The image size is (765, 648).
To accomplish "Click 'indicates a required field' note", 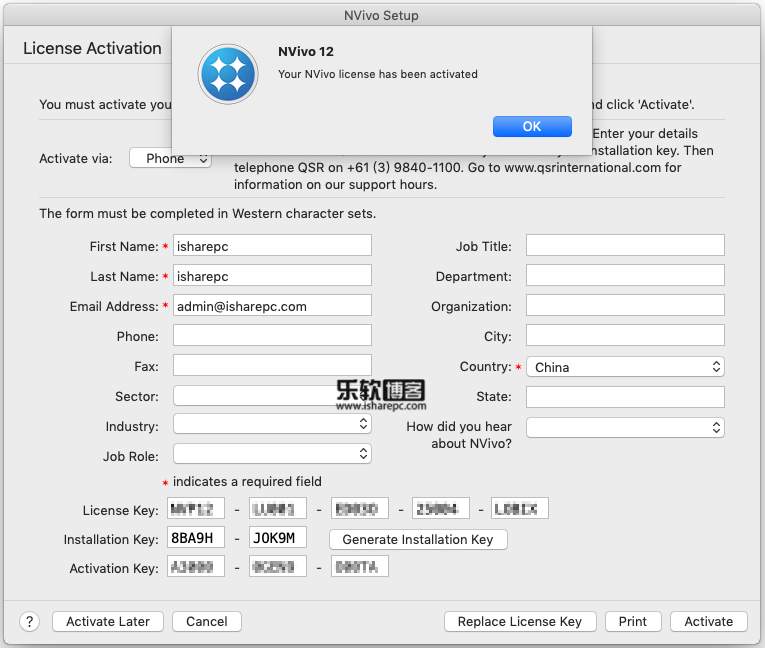I will (247, 482).
